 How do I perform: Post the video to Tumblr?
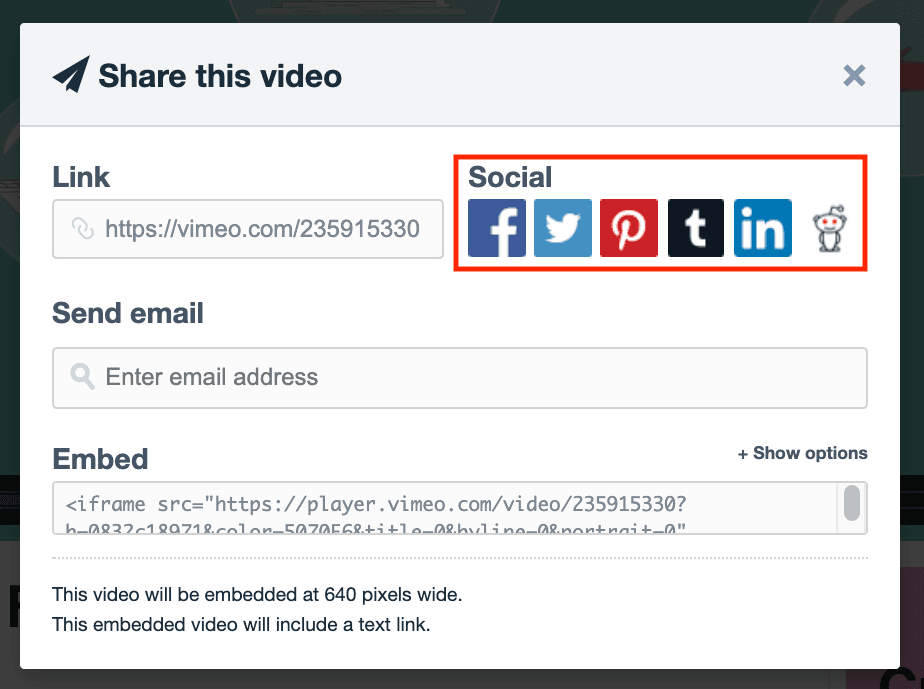[696, 228]
